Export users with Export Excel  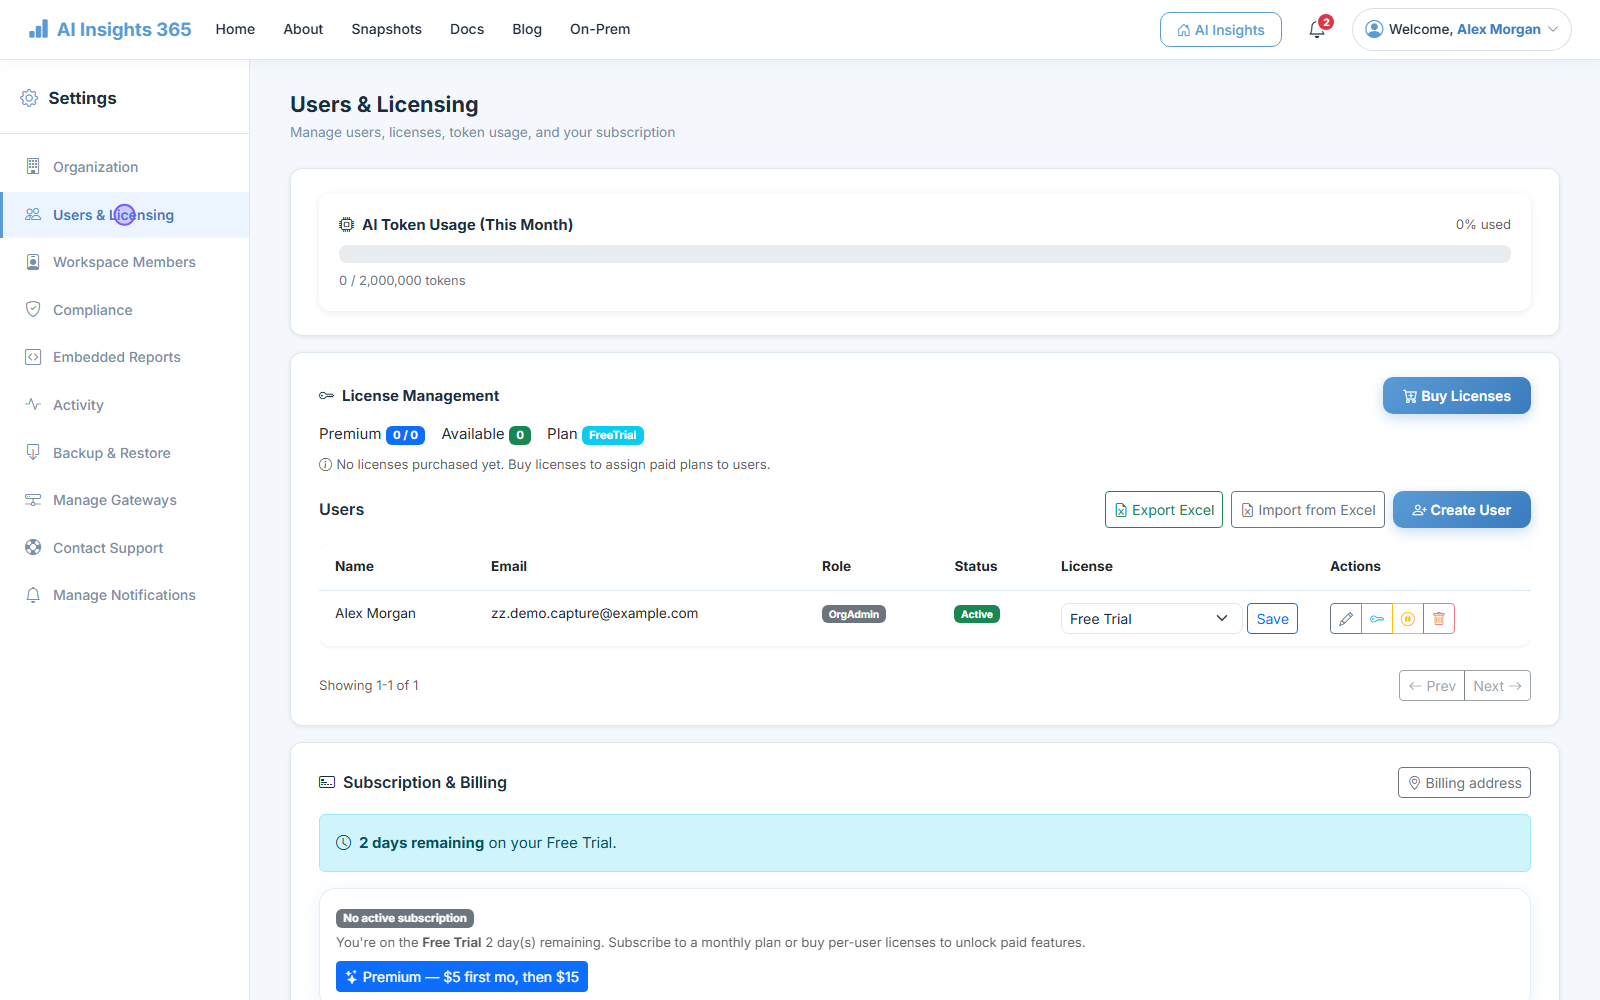point(1164,510)
